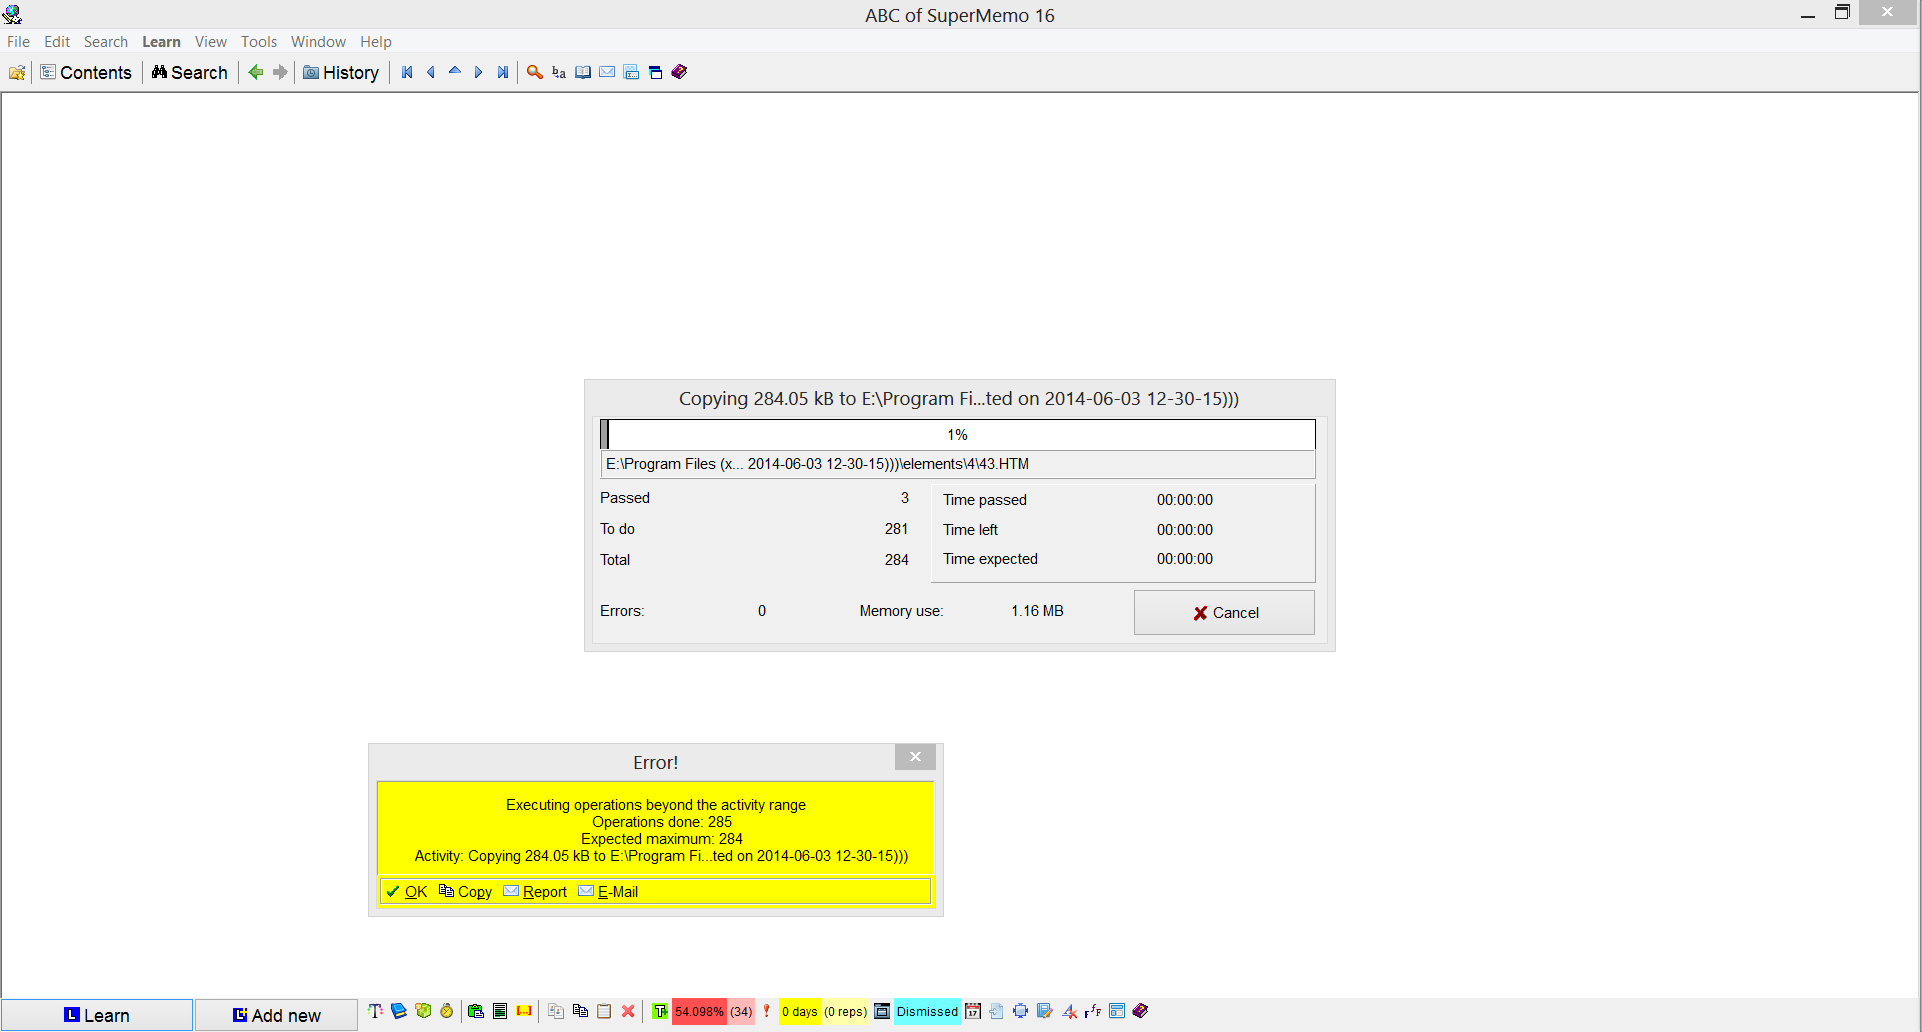Click the magnifying glass find icon

click(x=535, y=72)
